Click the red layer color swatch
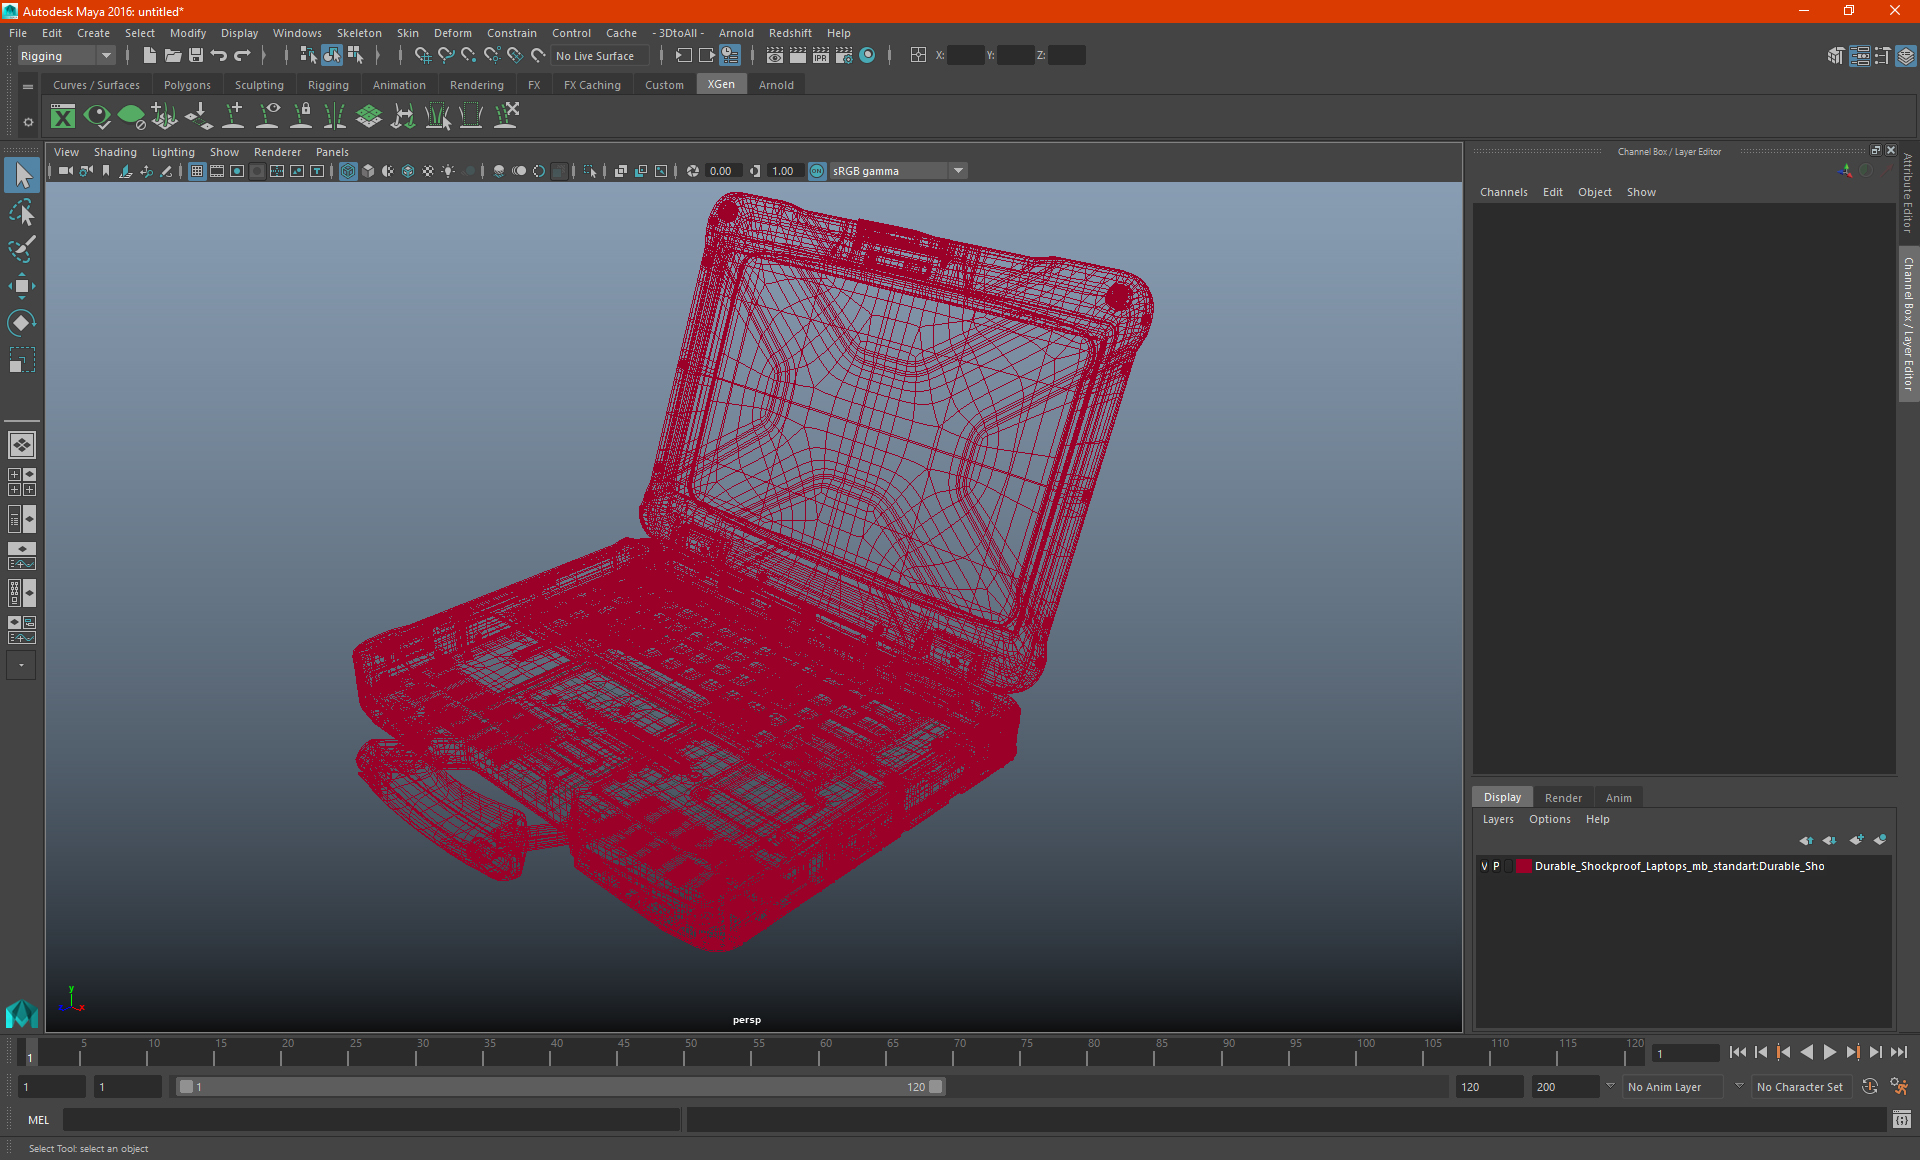Viewport: 1920px width, 1160px height. (1523, 866)
